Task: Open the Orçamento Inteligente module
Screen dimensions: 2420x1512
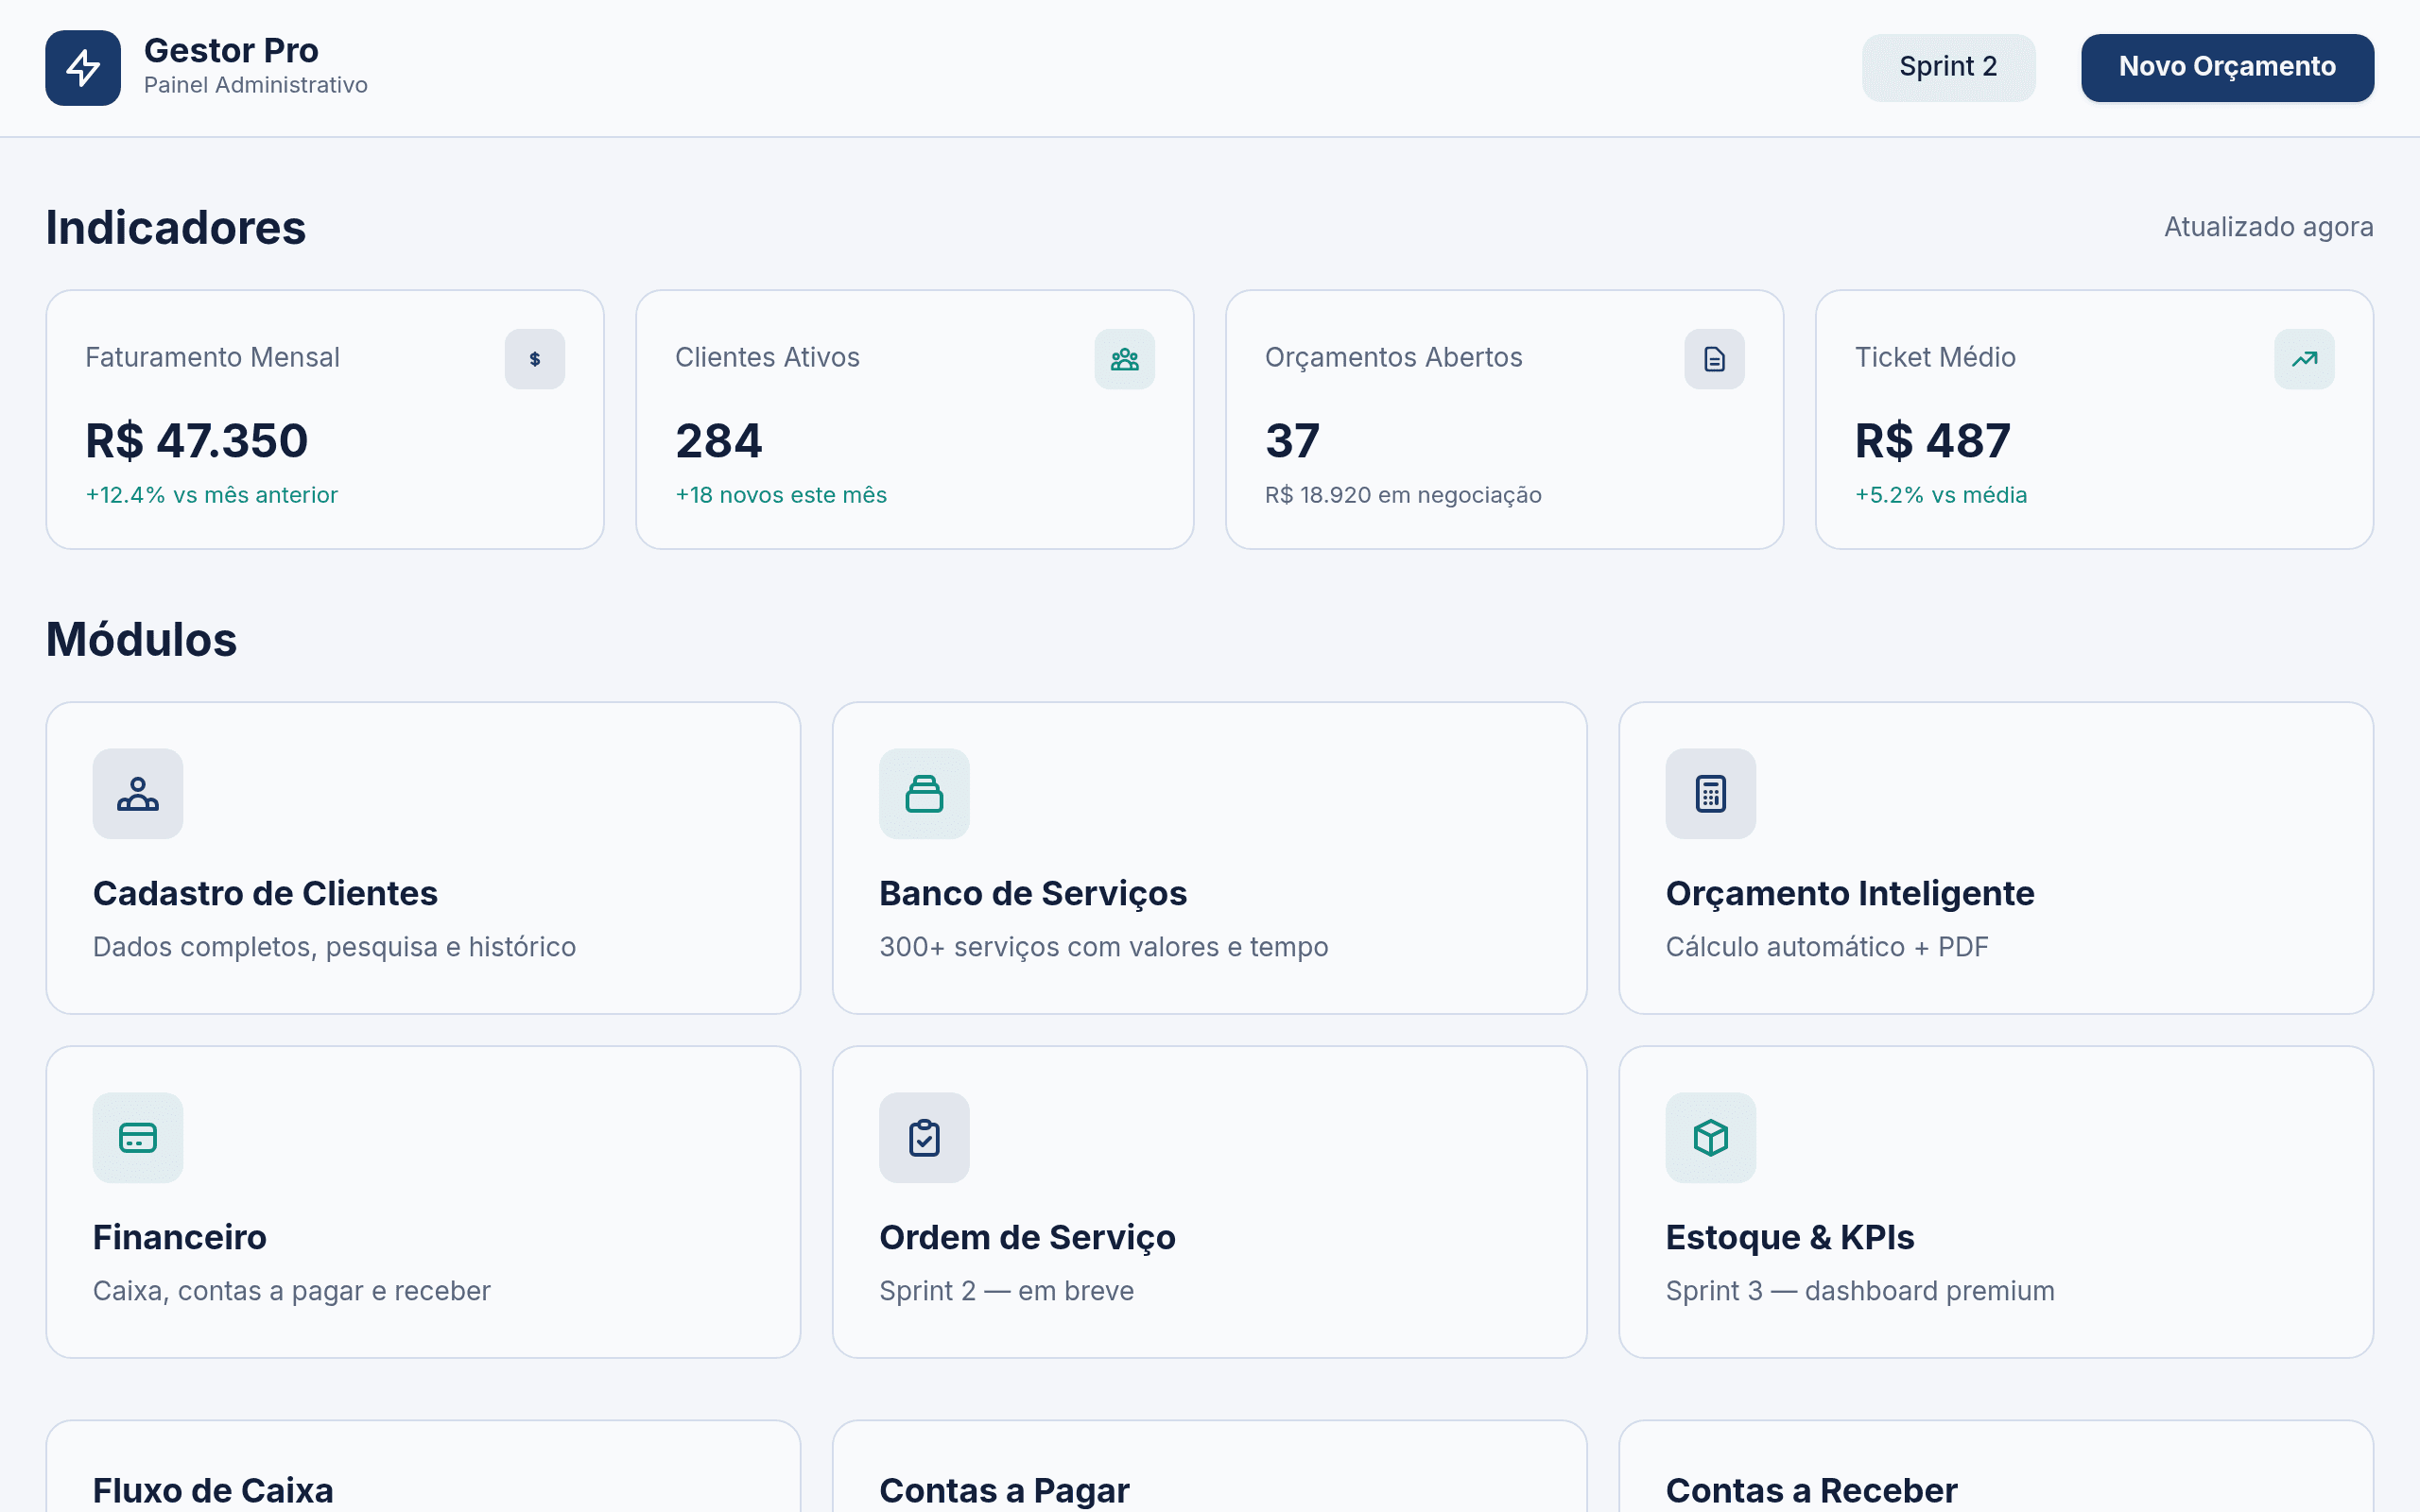Action: [x=1996, y=858]
